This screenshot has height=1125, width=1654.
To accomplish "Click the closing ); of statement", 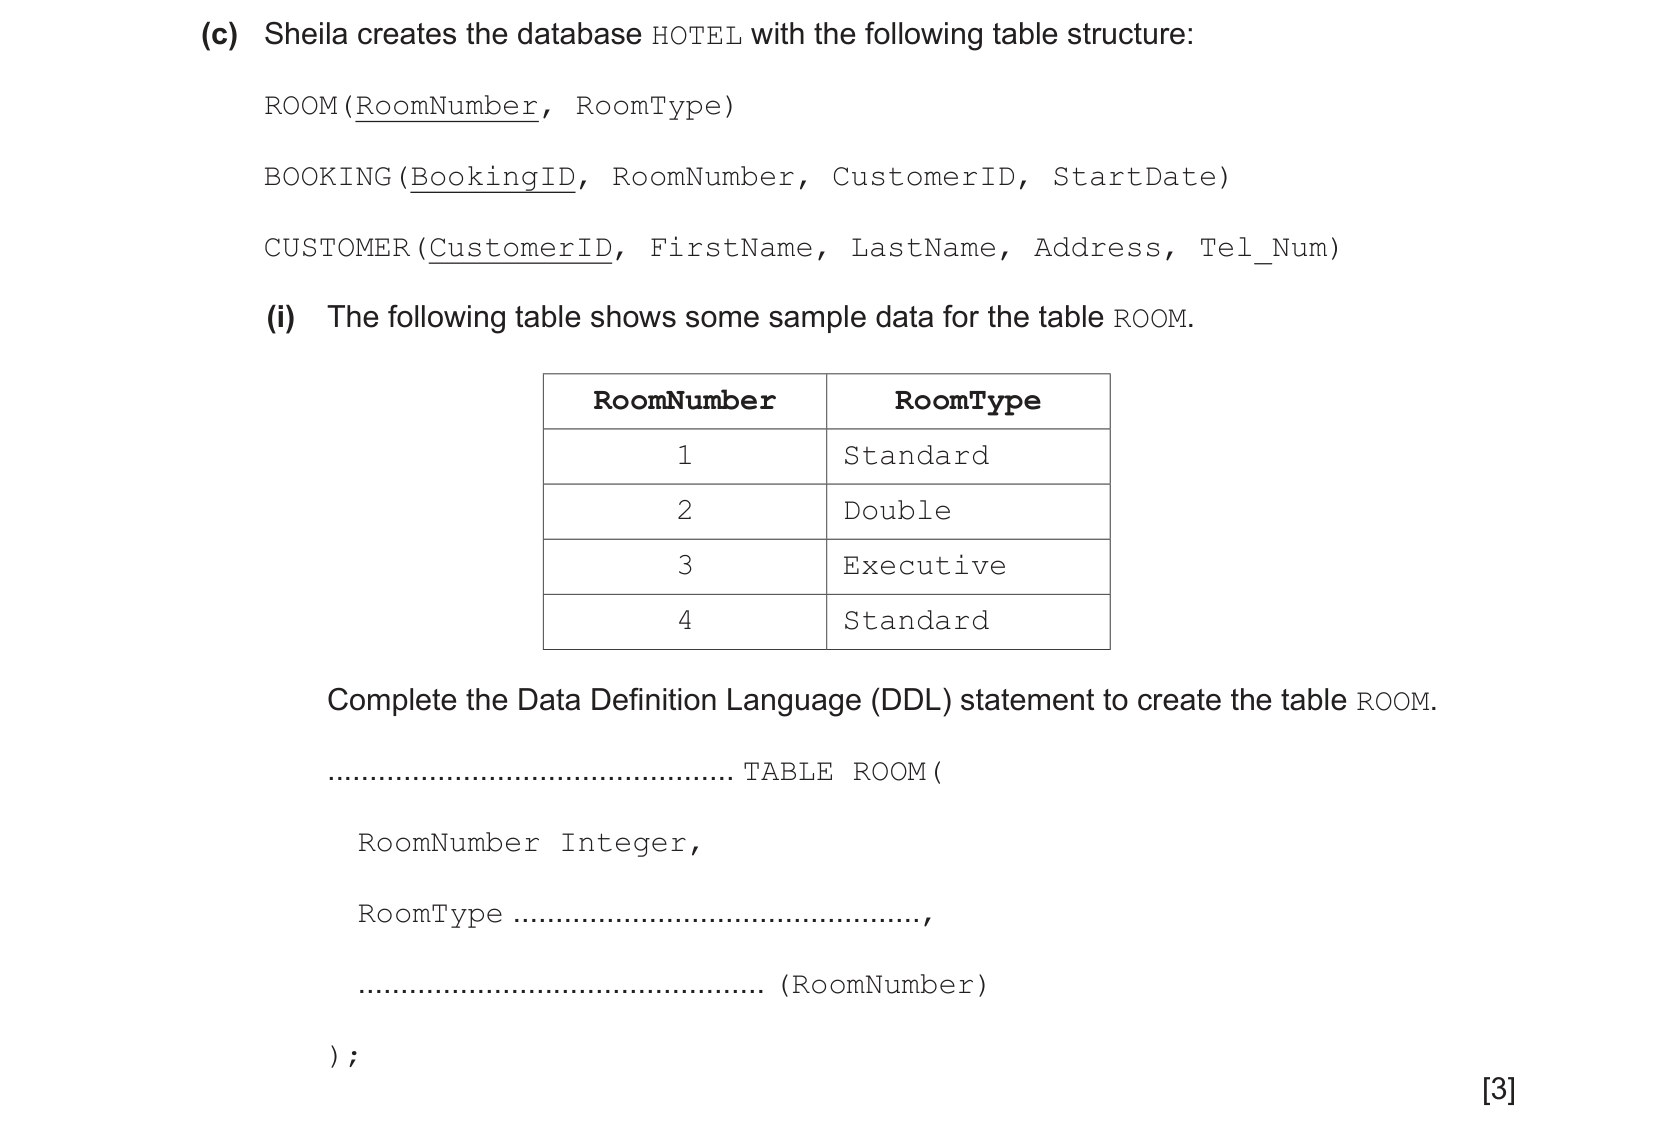I will [x=343, y=1056].
